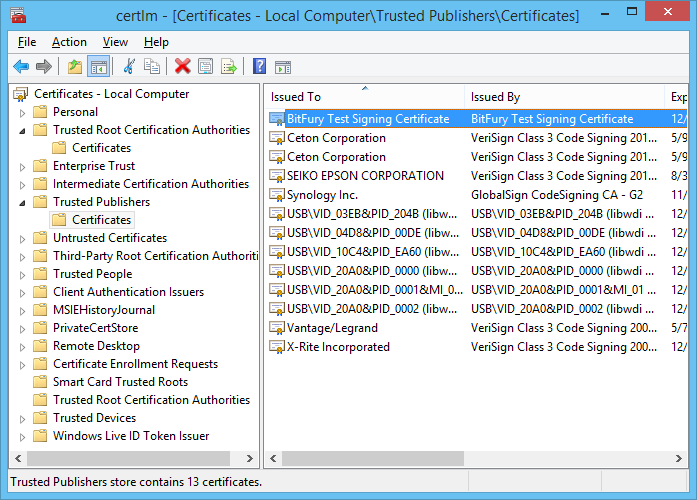Expand the Intermediate Certification Authorities node

tap(23, 184)
